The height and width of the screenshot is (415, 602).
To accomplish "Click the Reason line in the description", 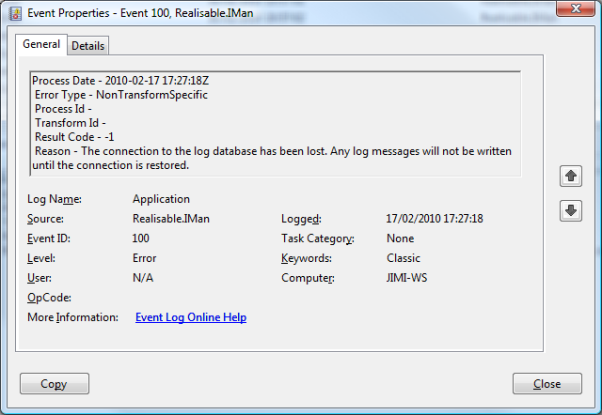I will coord(270,151).
